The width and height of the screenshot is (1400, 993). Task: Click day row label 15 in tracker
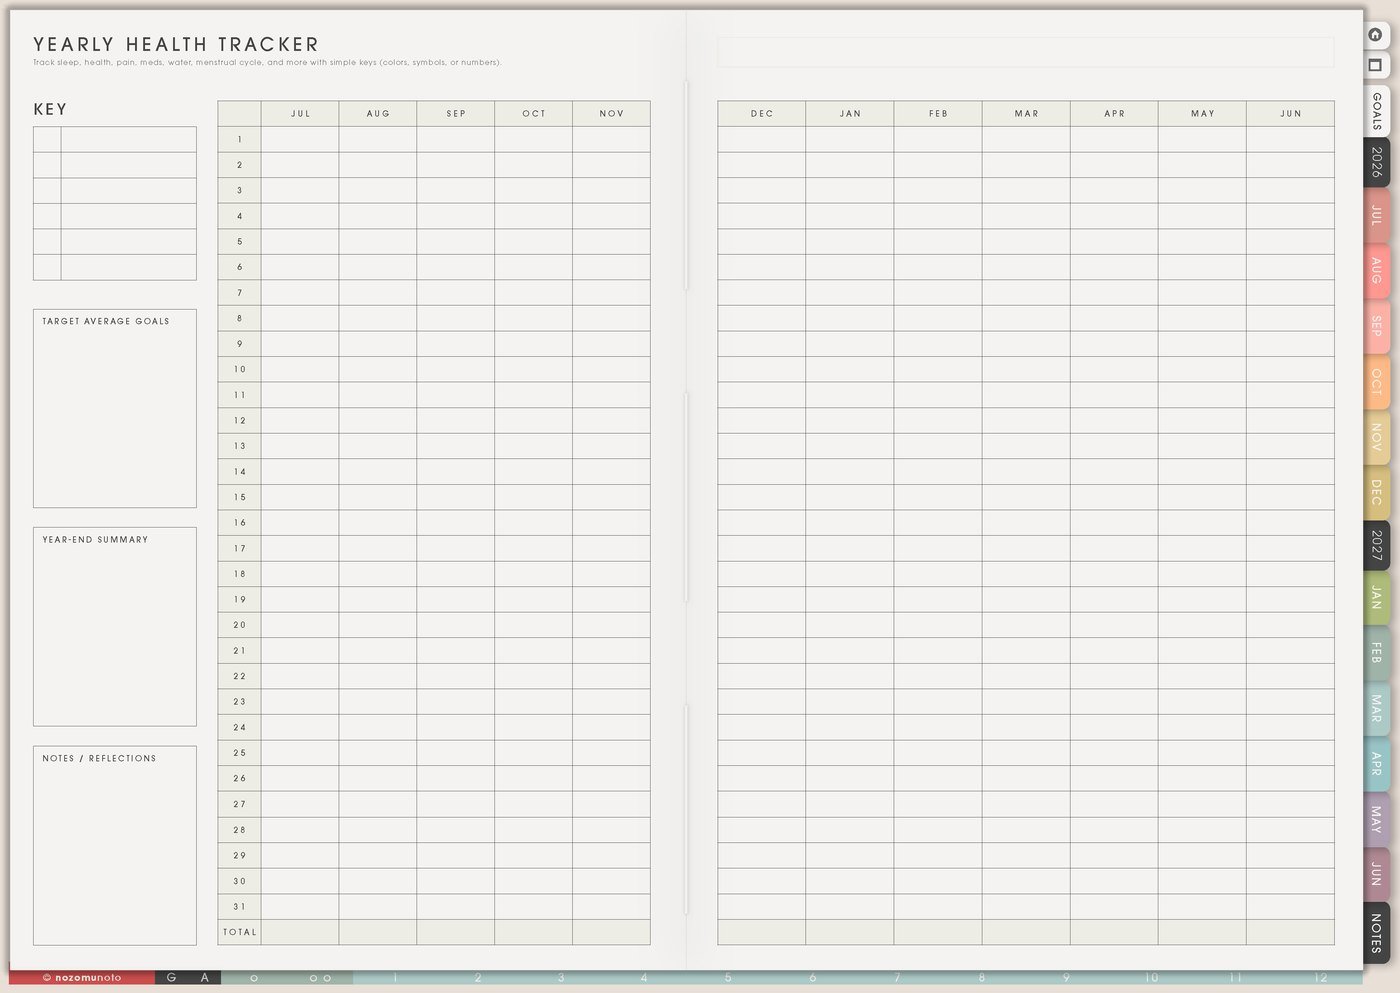point(240,497)
